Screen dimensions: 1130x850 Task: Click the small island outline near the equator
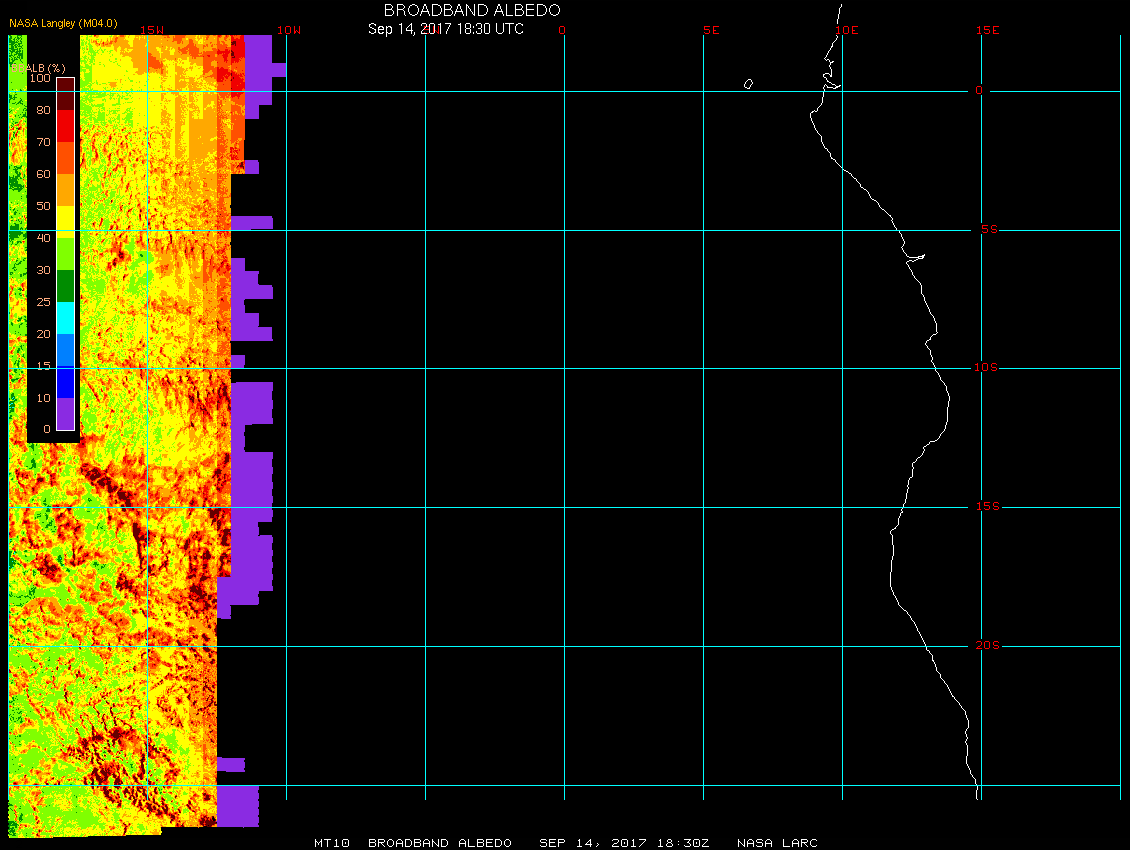[x=748, y=84]
